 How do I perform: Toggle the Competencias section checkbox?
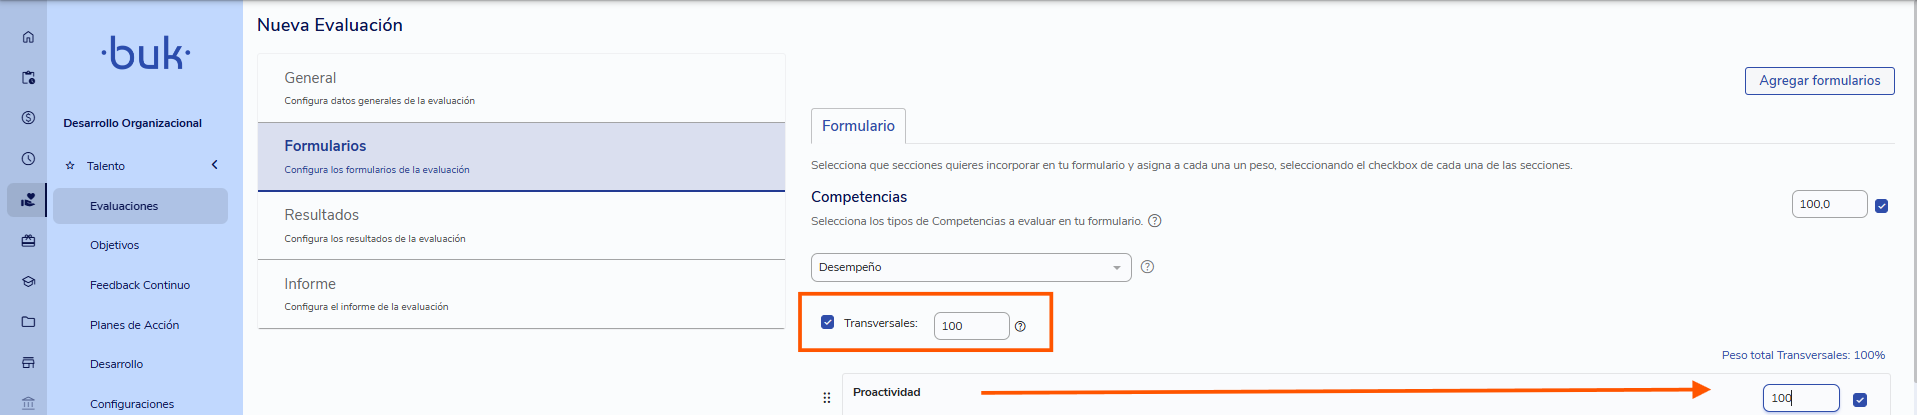point(1881,206)
